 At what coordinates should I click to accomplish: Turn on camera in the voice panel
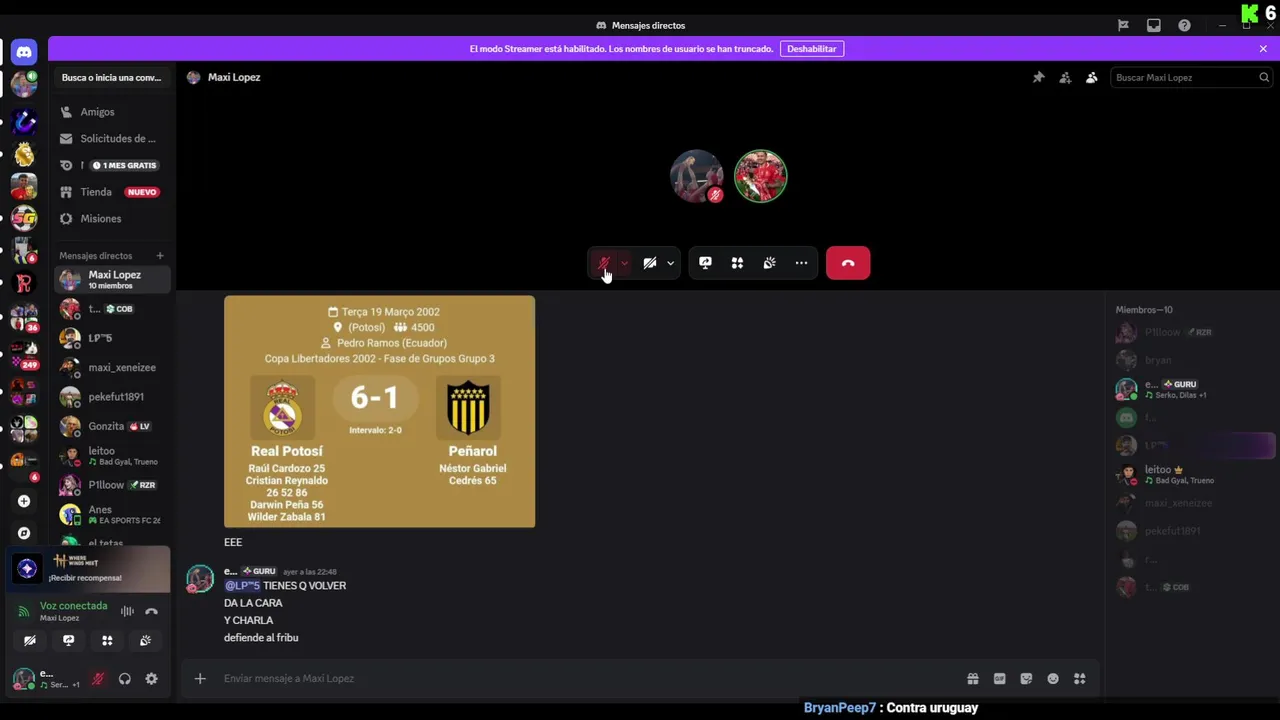click(x=30, y=640)
